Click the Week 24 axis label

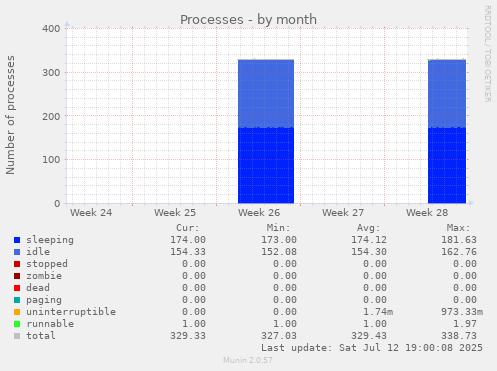click(x=91, y=213)
